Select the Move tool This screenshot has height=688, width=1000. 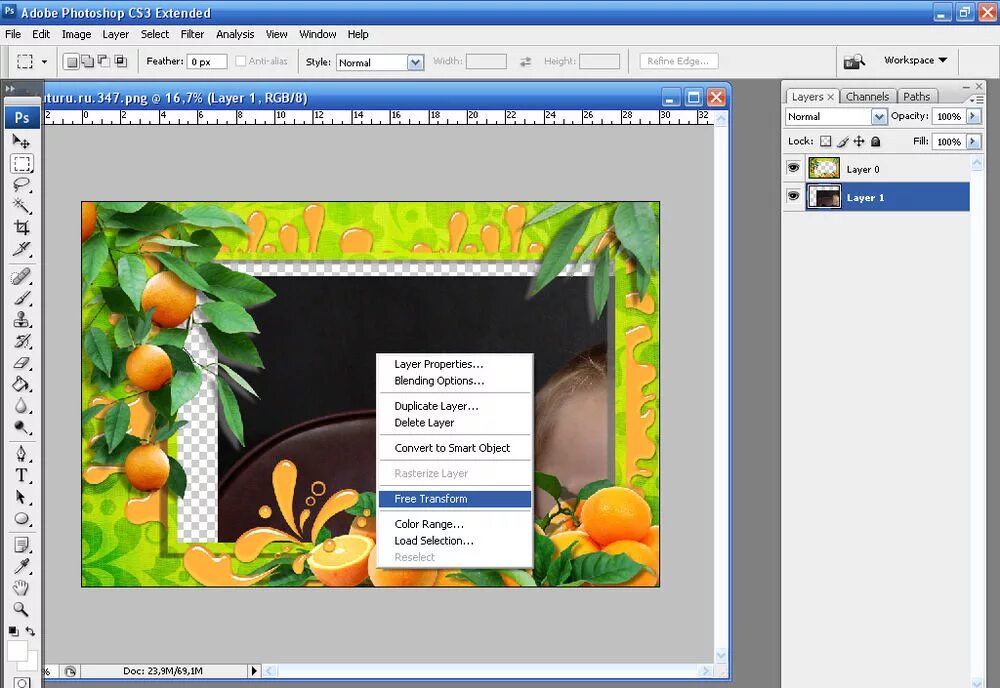[21, 141]
